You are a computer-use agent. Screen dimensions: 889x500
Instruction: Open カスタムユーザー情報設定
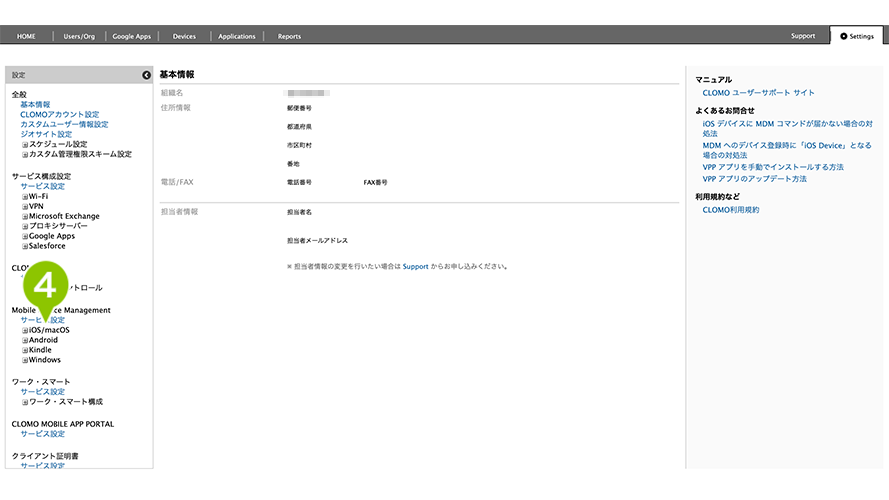click(x=64, y=124)
